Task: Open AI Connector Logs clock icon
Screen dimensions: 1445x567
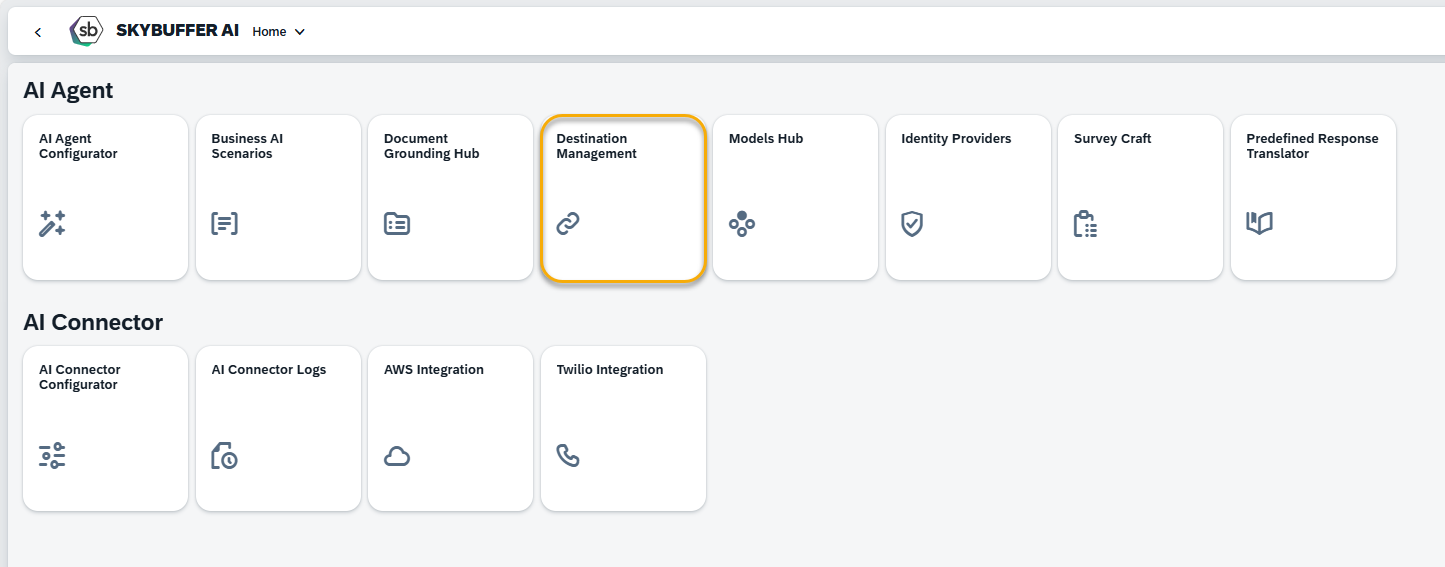Action: pos(224,456)
